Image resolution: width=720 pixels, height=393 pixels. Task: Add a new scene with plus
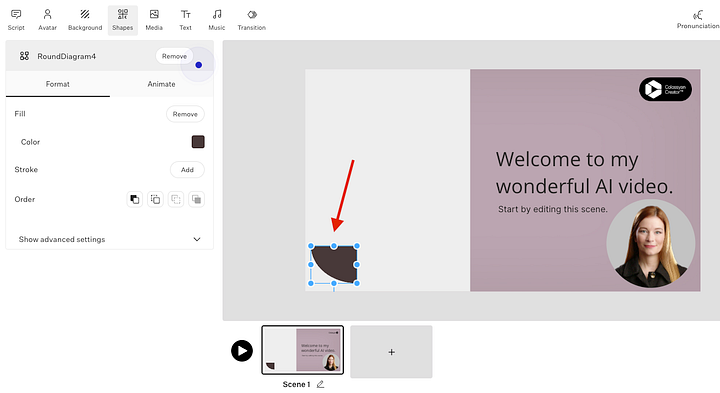[x=391, y=352]
